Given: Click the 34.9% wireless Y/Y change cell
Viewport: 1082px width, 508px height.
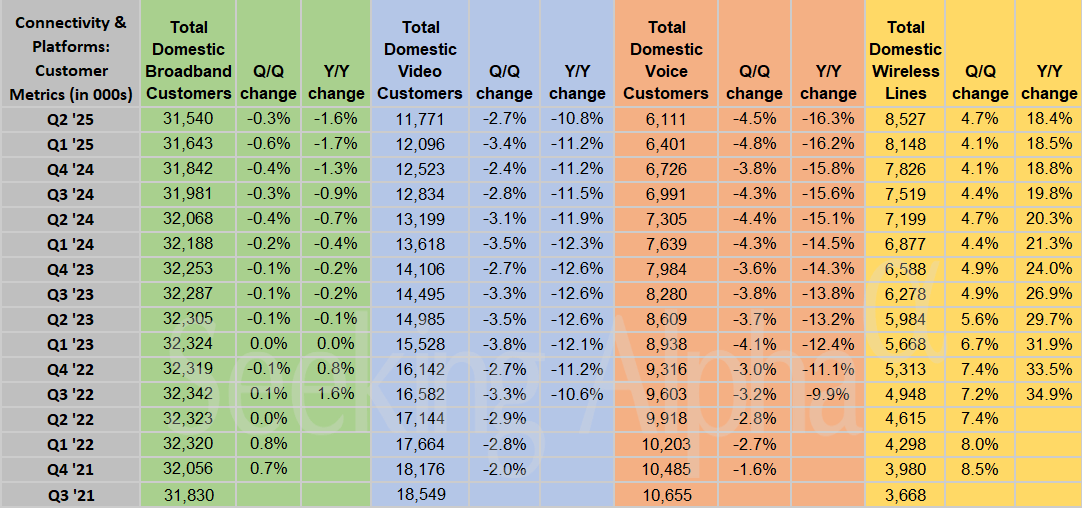Looking at the screenshot, I should point(1050,393).
